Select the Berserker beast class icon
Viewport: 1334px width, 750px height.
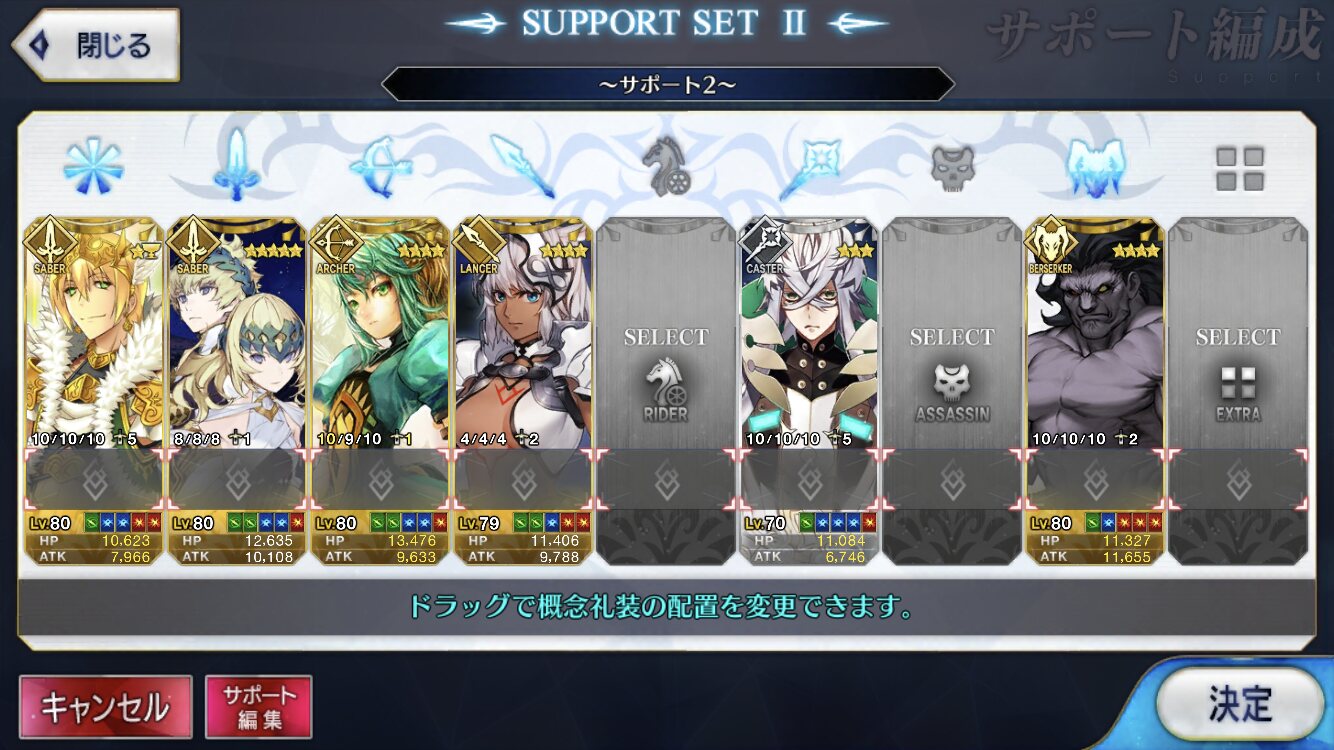click(x=1095, y=166)
